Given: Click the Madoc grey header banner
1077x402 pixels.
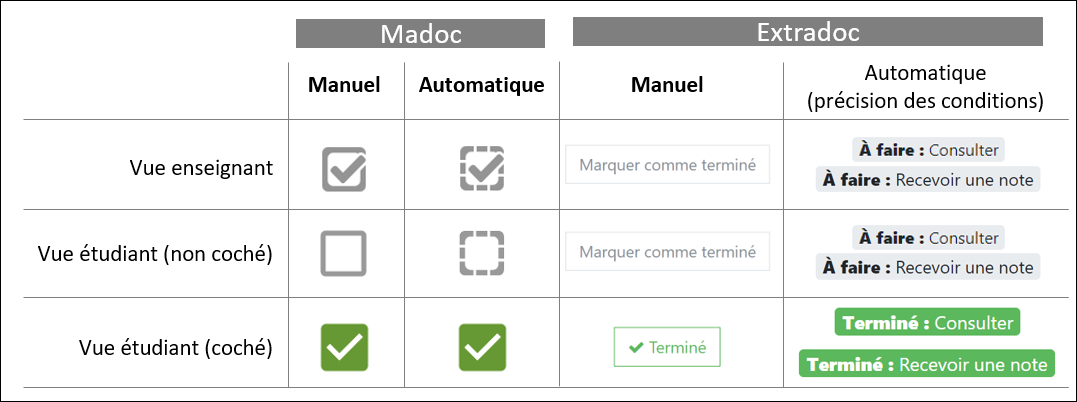Looking at the screenshot, I should click(x=420, y=34).
